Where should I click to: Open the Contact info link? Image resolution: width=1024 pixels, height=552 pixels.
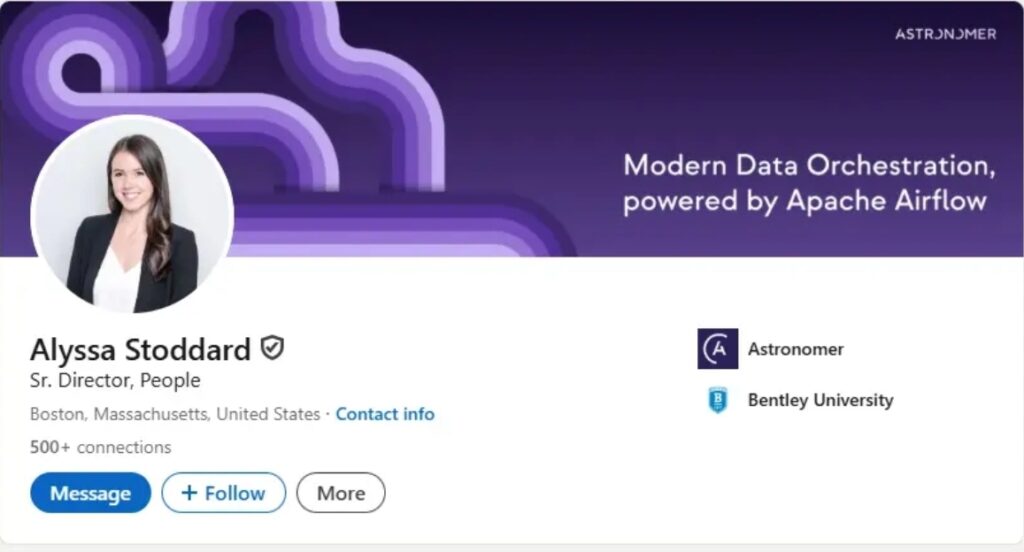click(x=385, y=414)
